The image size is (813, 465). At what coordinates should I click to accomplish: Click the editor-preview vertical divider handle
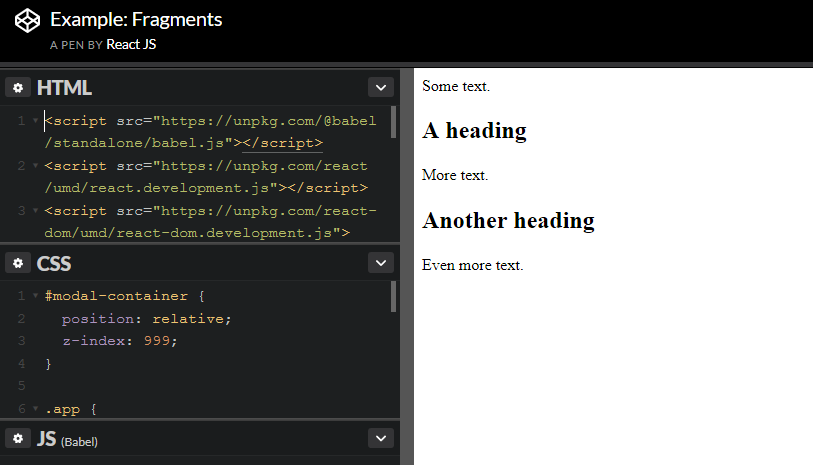point(407,266)
